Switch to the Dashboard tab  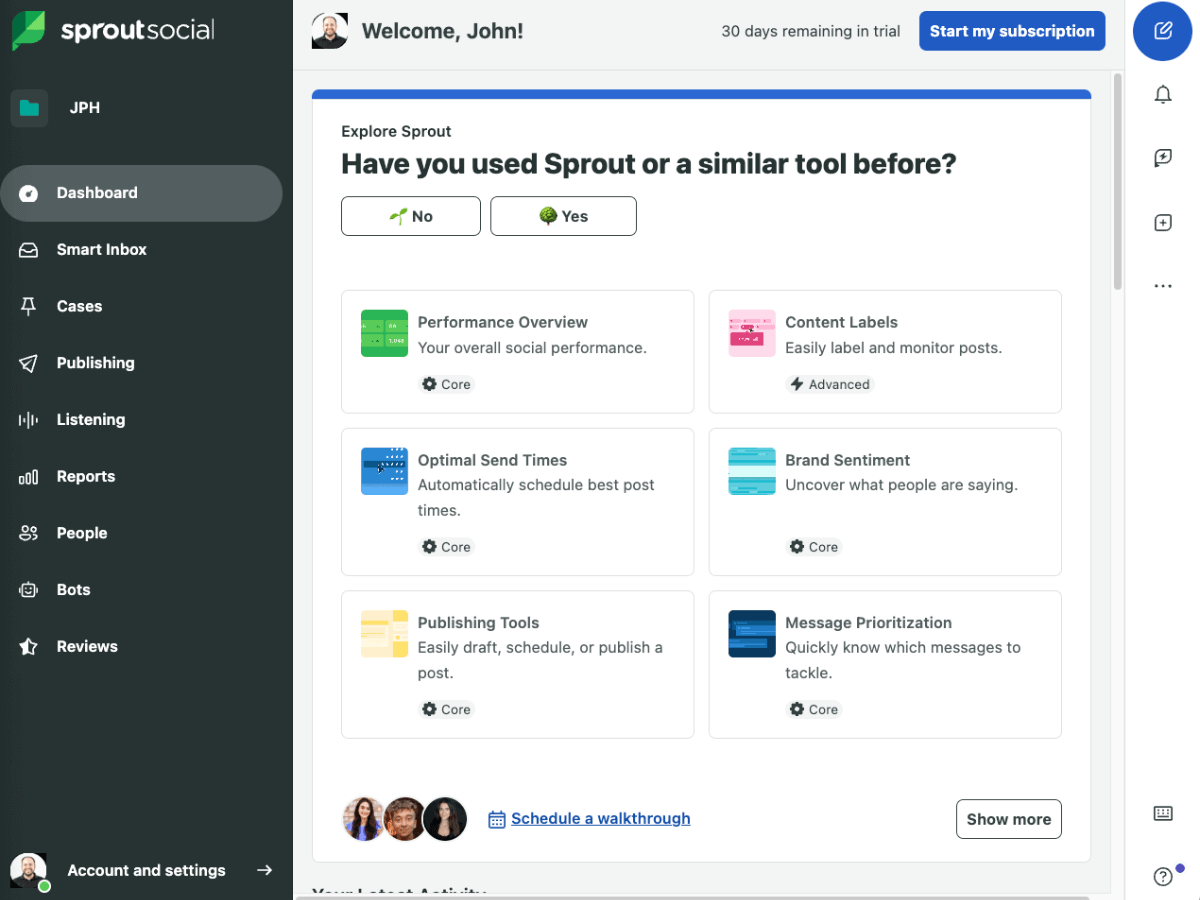[x=96, y=193]
